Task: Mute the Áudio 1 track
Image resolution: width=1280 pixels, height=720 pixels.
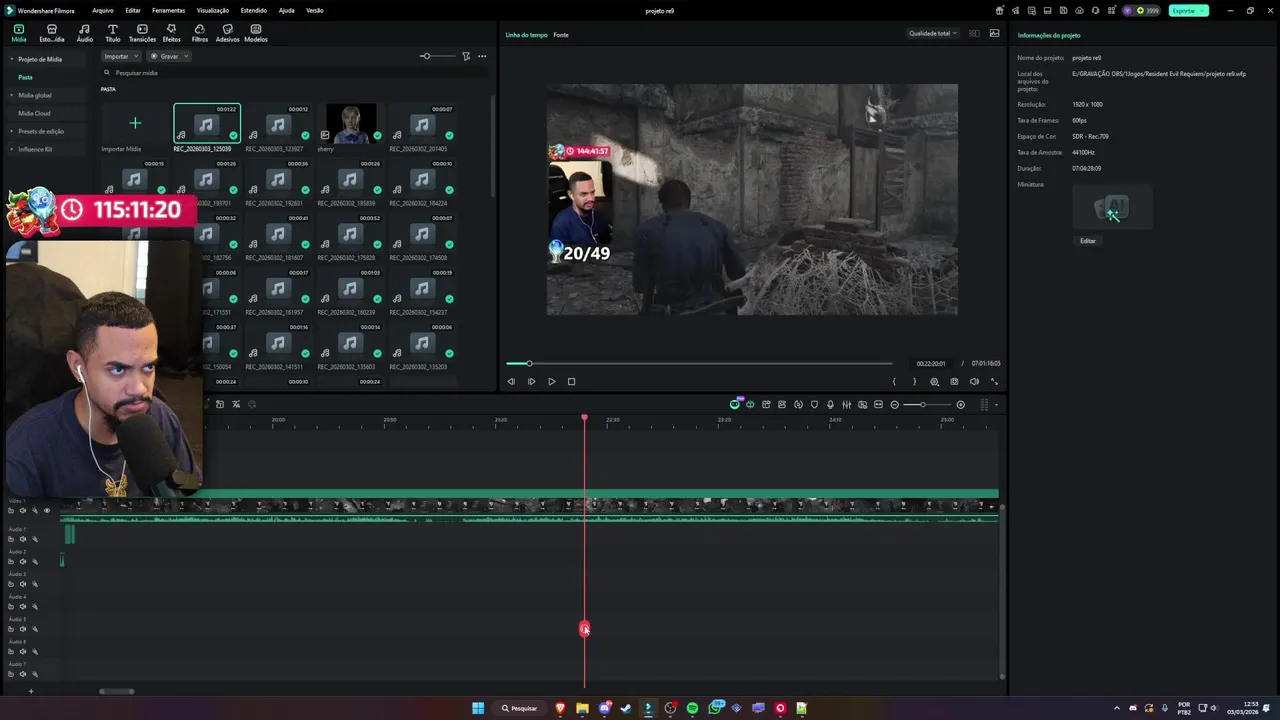Action: pos(23,539)
